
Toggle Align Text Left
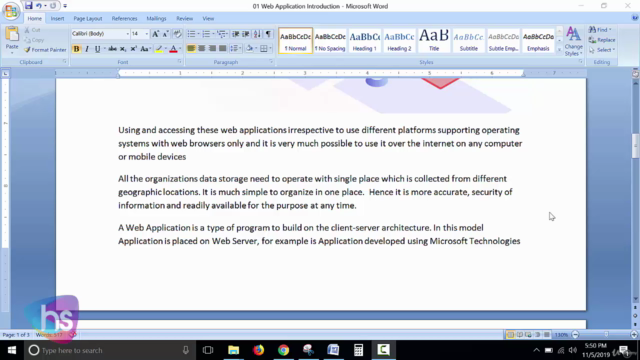(x=191, y=49)
